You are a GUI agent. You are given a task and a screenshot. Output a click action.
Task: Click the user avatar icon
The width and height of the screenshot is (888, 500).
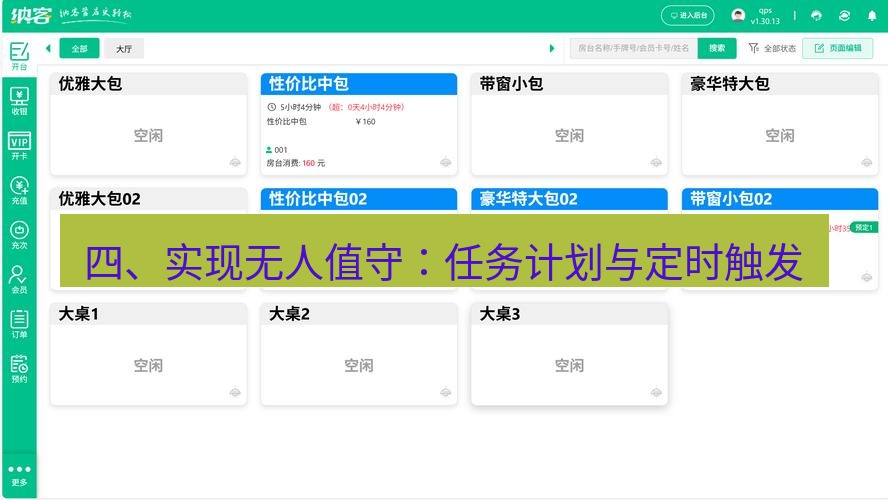coord(738,15)
